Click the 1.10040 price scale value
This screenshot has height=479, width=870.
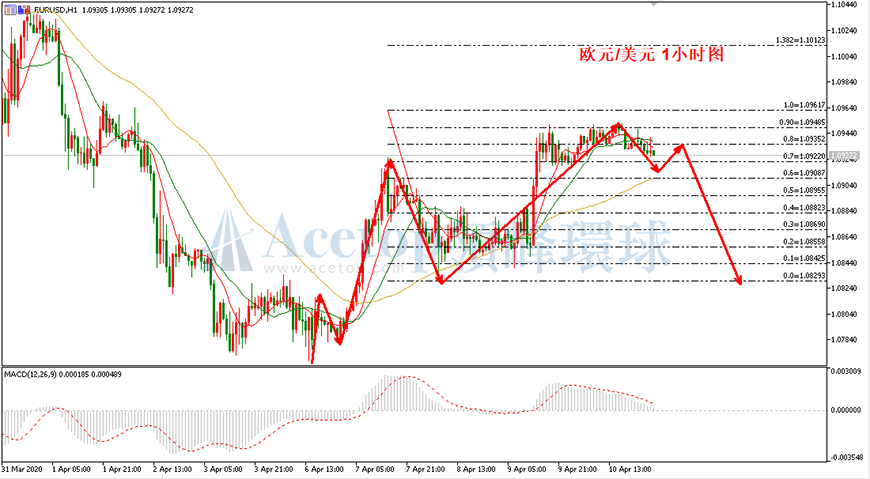[x=844, y=57]
